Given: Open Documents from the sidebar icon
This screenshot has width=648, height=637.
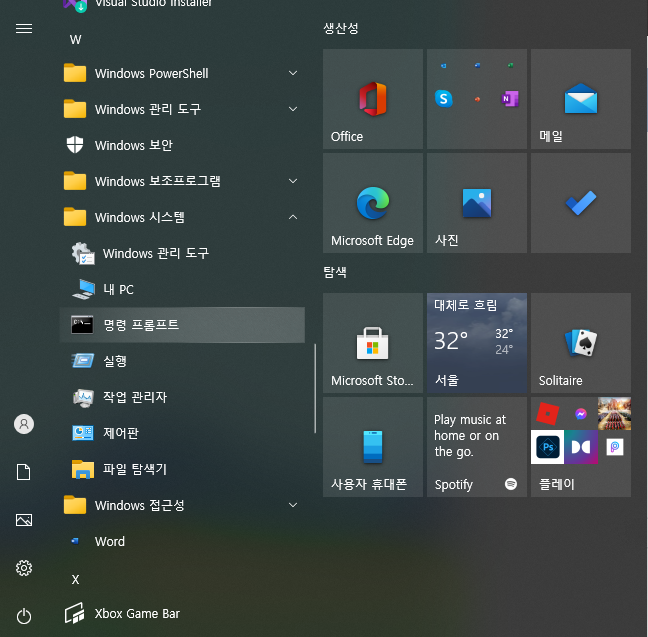Looking at the screenshot, I should click(x=24, y=472).
